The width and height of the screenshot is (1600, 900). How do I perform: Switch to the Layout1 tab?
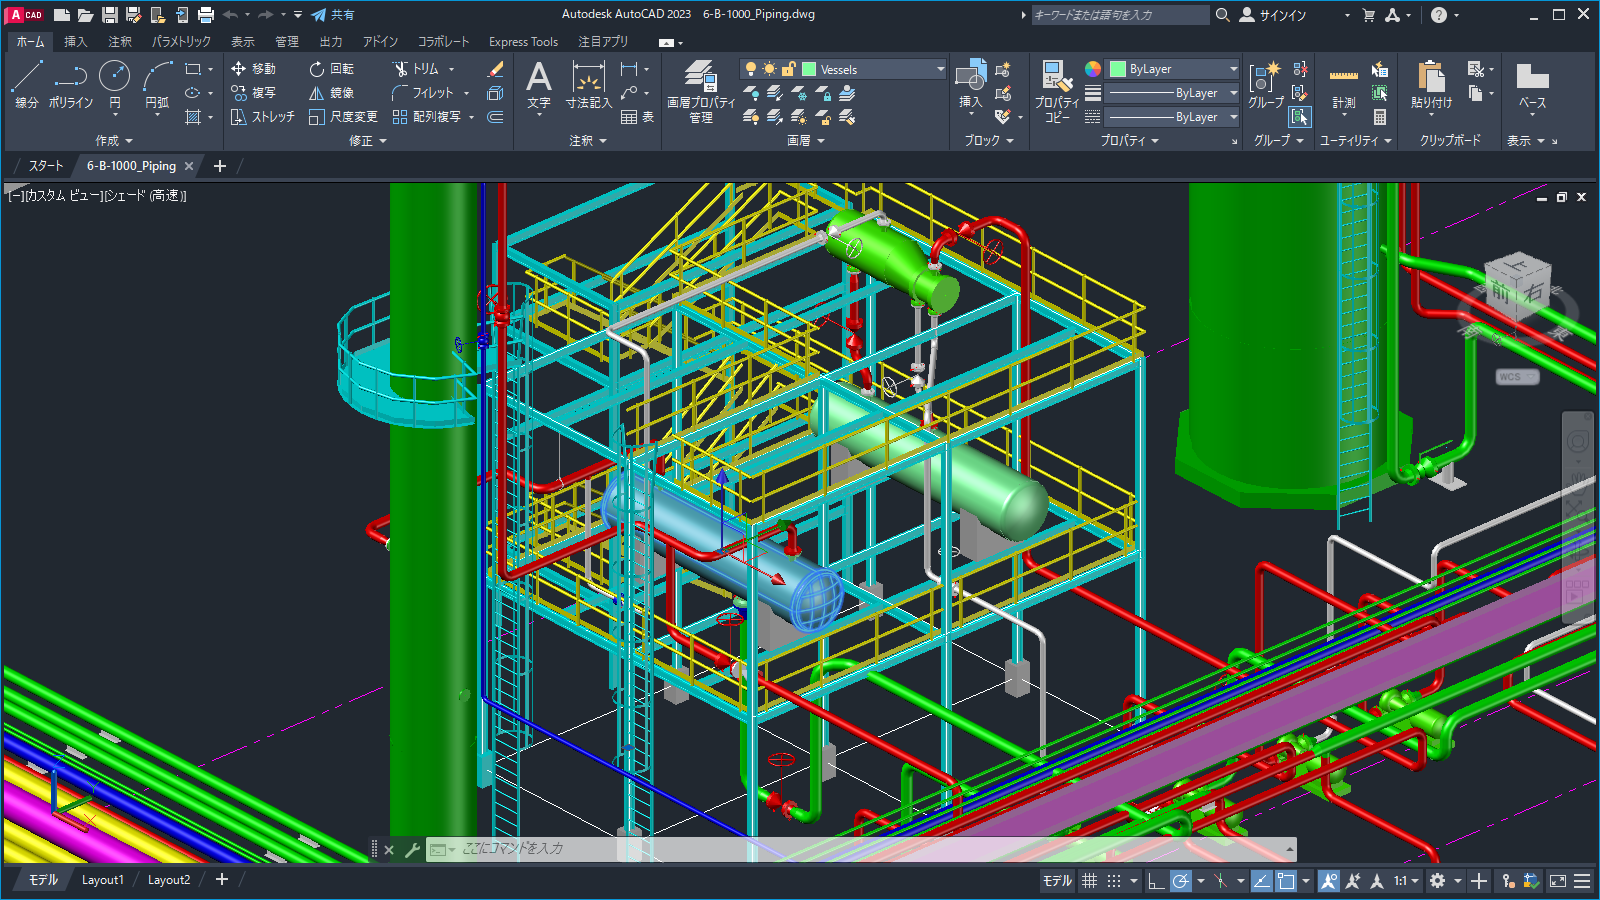pos(102,879)
